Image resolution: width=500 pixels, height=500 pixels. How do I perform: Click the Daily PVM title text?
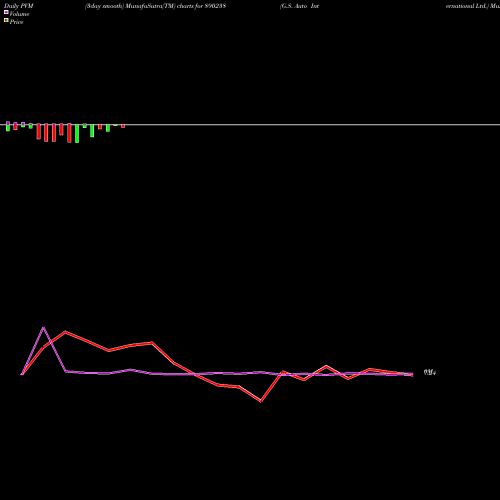19,6
